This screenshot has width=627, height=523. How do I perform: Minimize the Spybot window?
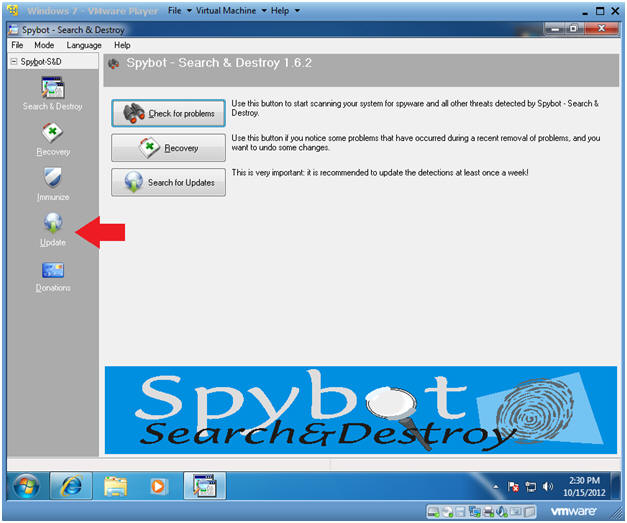(x=554, y=28)
